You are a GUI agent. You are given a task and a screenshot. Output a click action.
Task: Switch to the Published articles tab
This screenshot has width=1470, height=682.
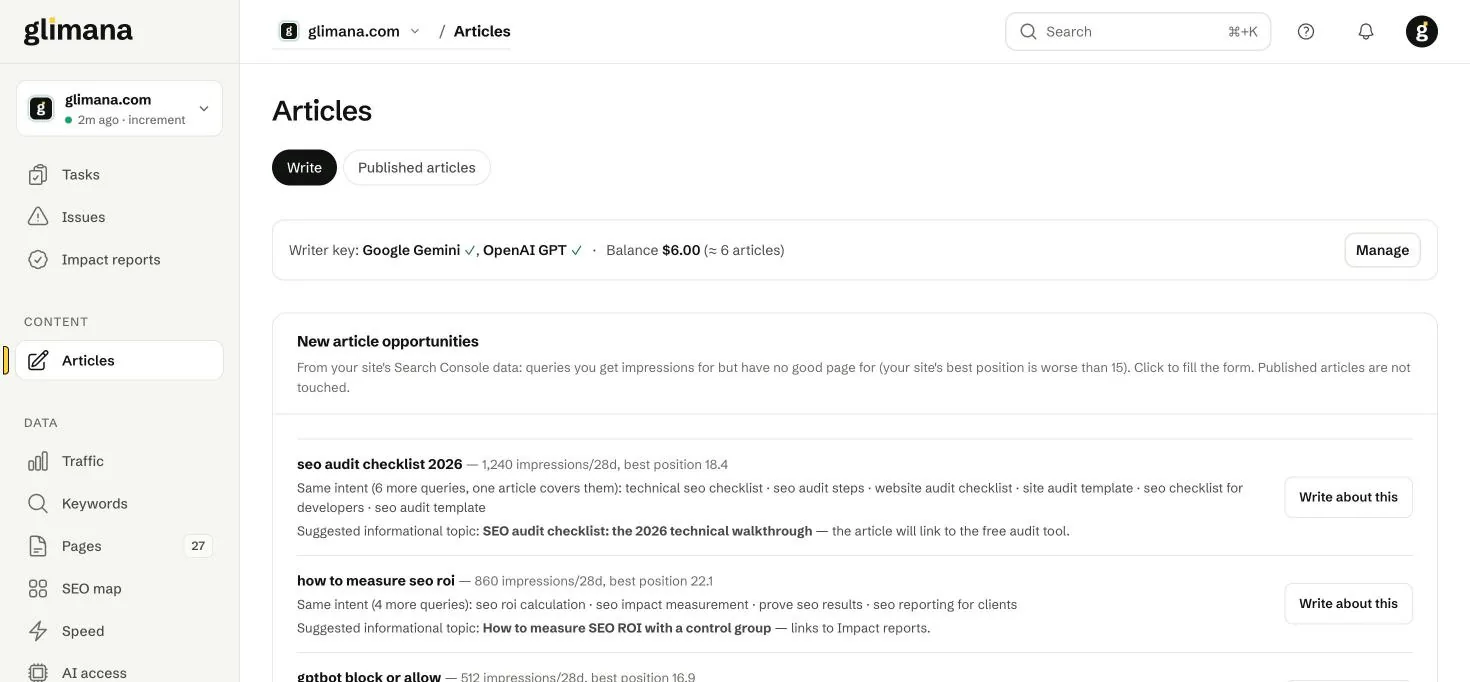pyautogui.click(x=417, y=168)
